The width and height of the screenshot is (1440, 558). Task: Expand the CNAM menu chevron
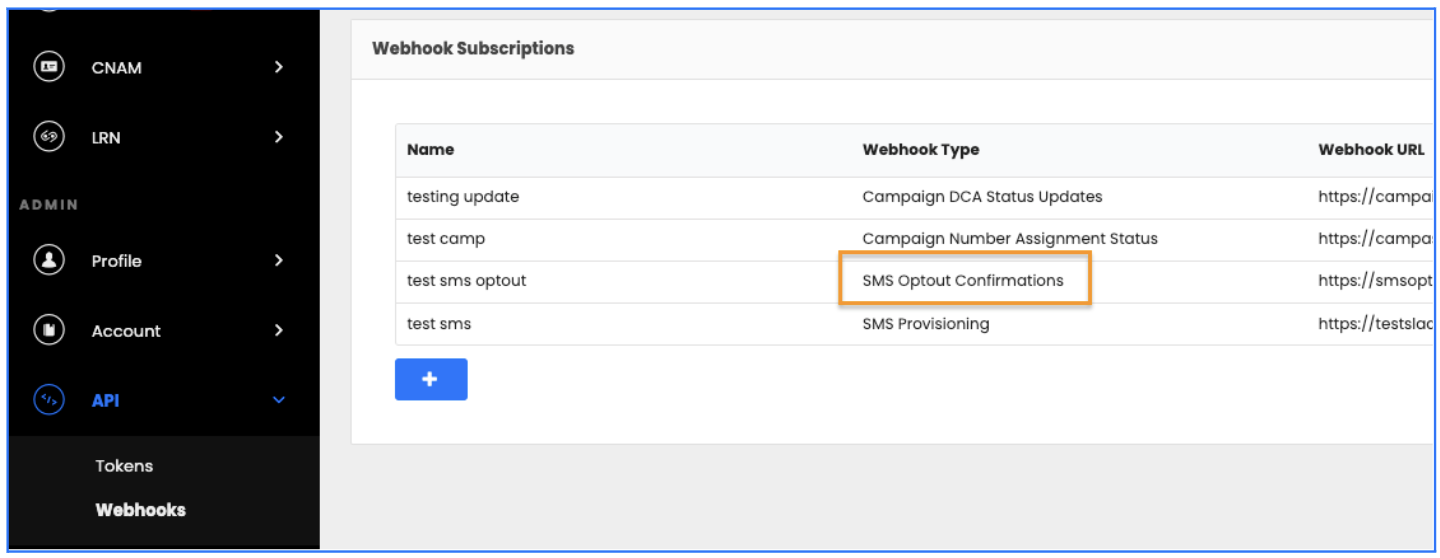tap(279, 67)
